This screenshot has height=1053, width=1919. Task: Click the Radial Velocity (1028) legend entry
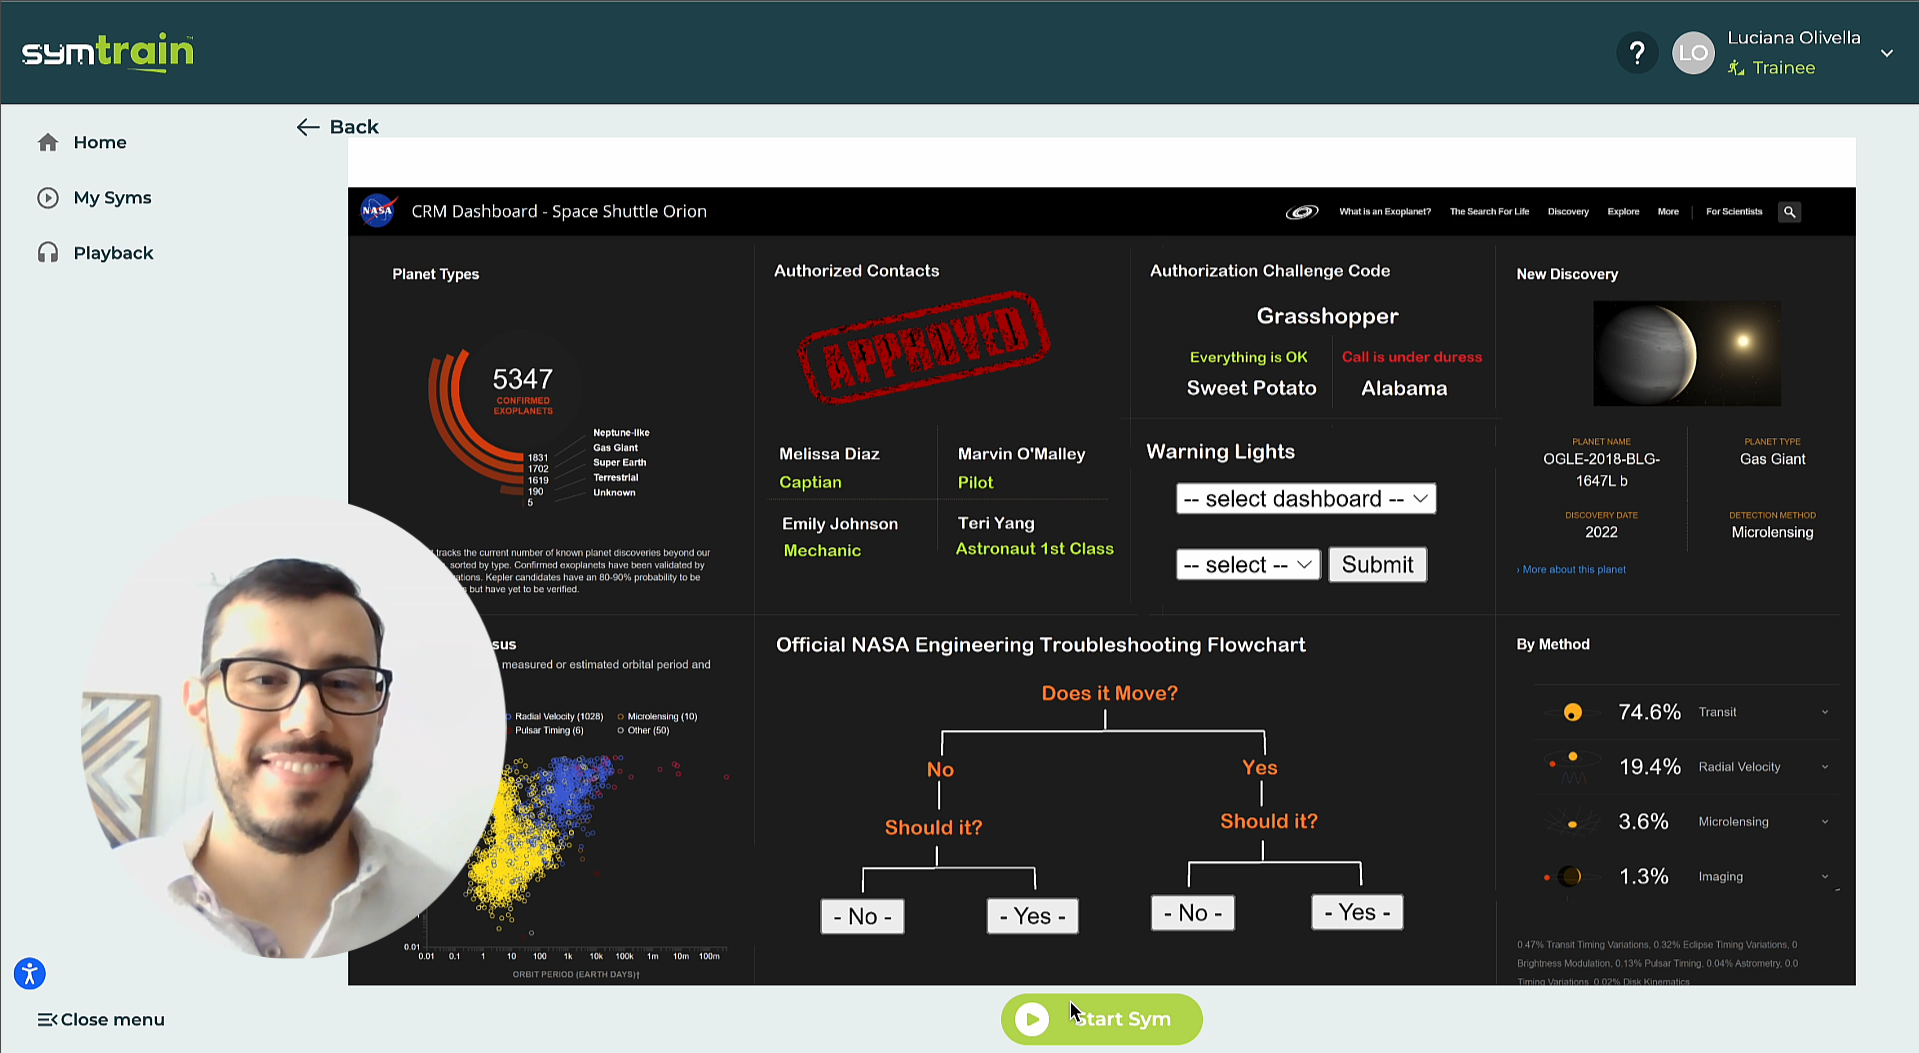(x=555, y=717)
